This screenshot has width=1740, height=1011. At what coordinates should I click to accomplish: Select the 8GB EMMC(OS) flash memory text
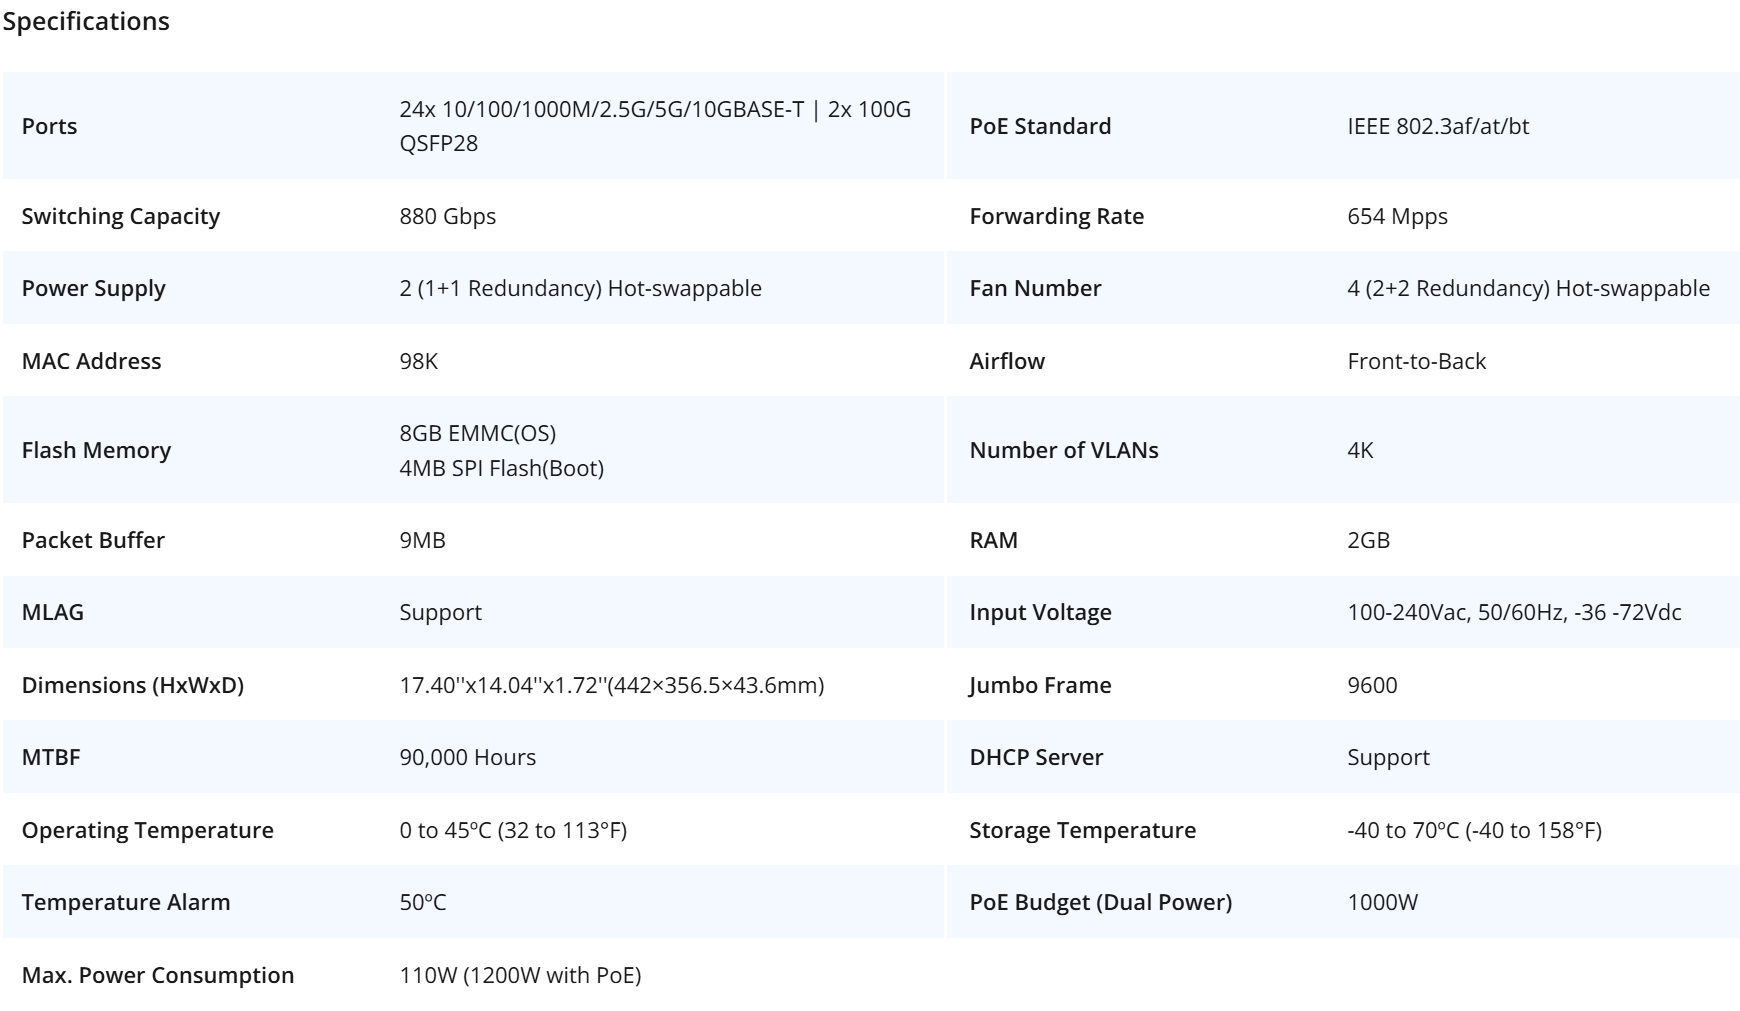pos(477,433)
